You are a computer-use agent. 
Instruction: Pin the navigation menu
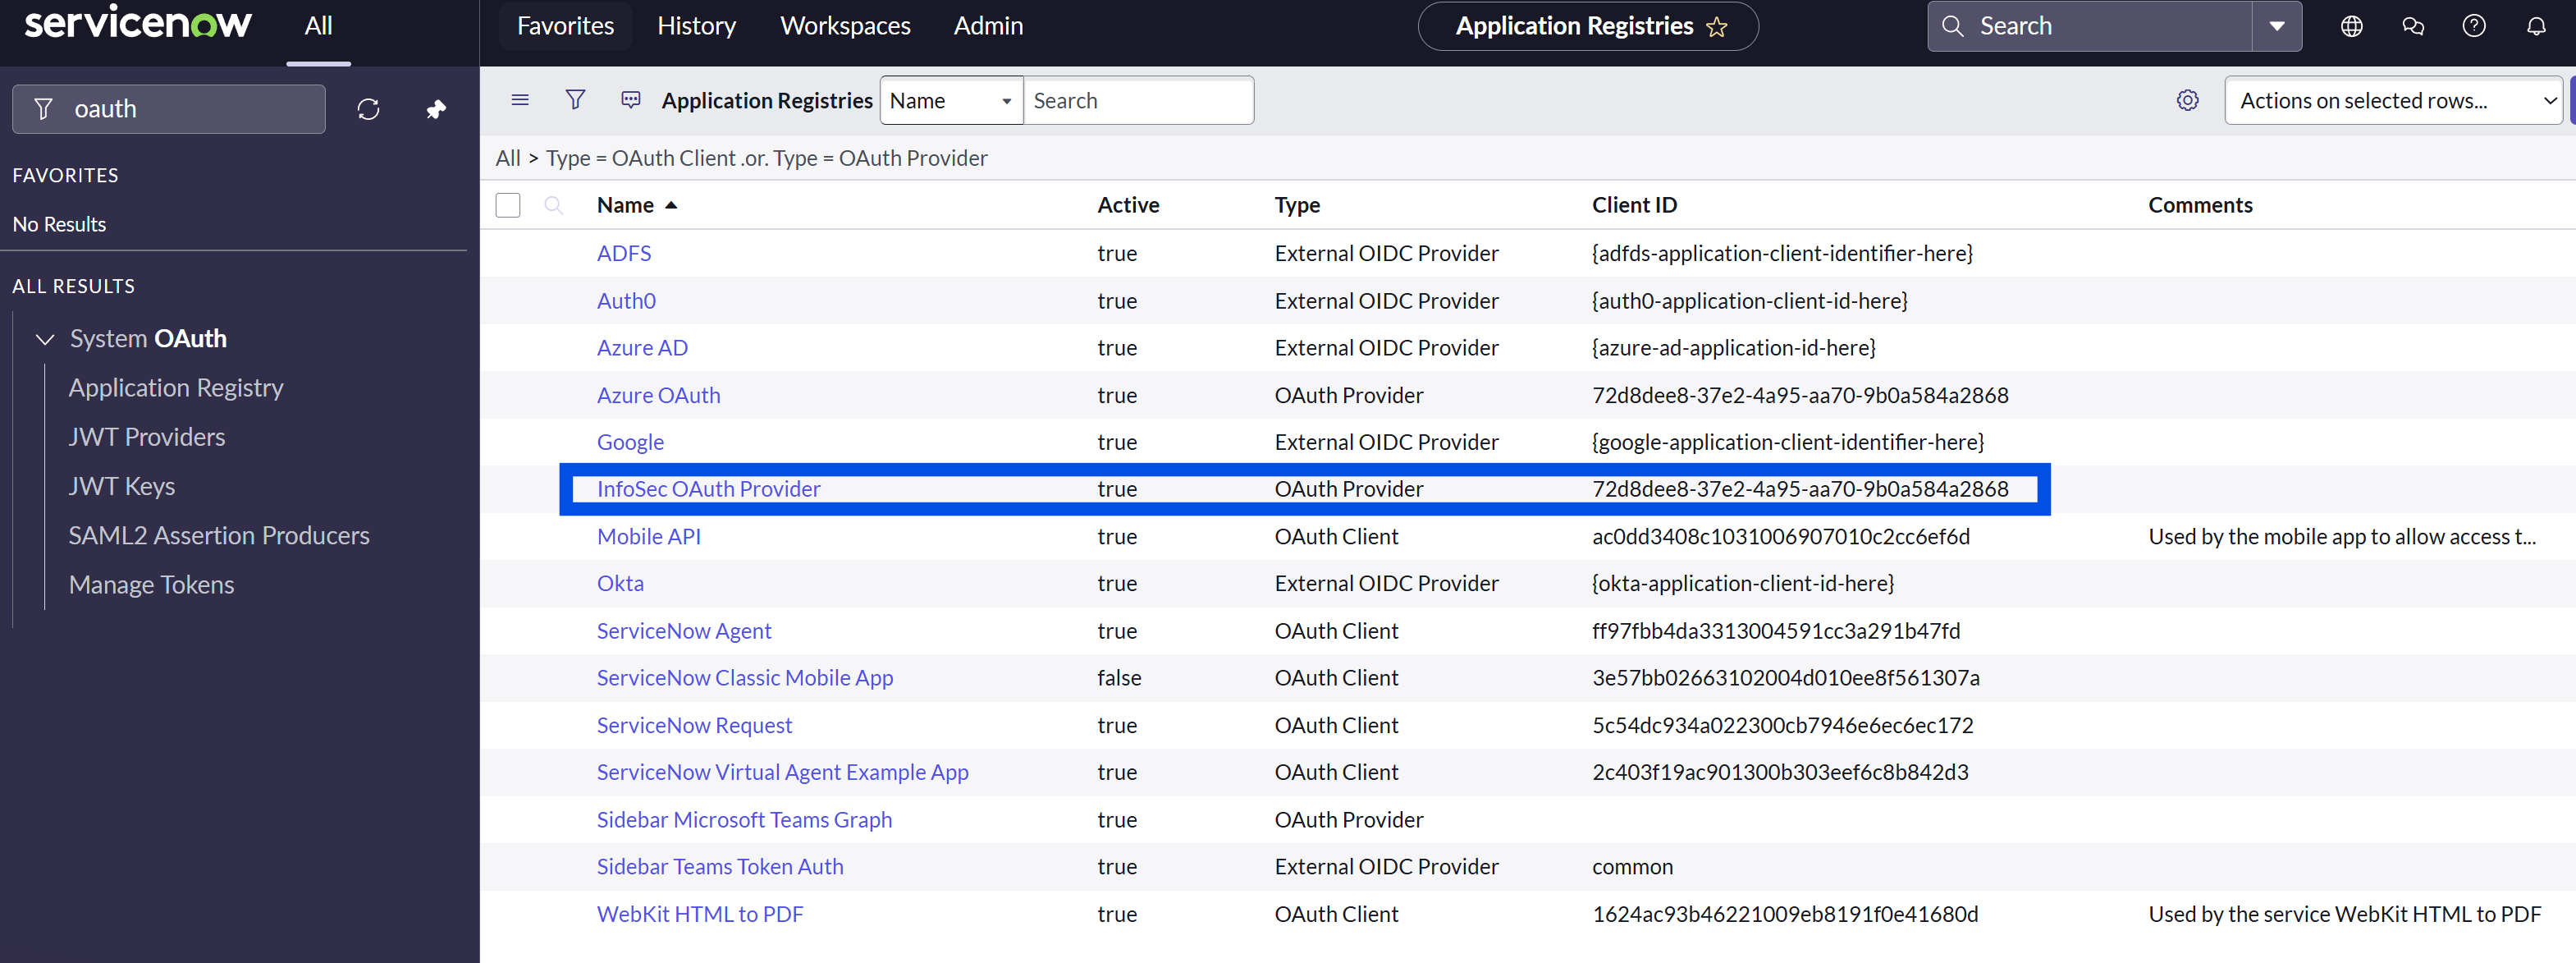pos(436,109)
